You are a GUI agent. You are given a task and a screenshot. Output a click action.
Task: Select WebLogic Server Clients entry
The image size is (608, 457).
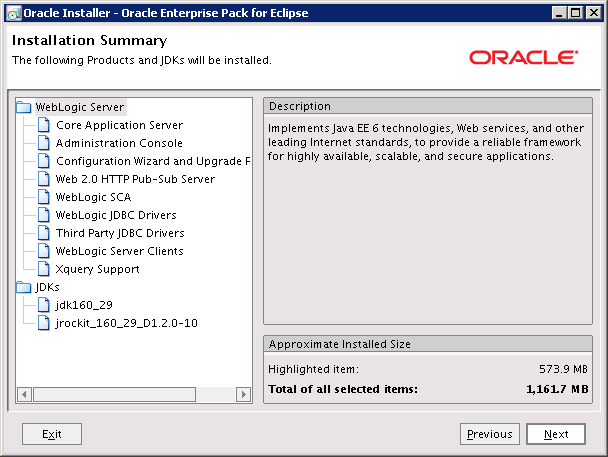point(120,251)
